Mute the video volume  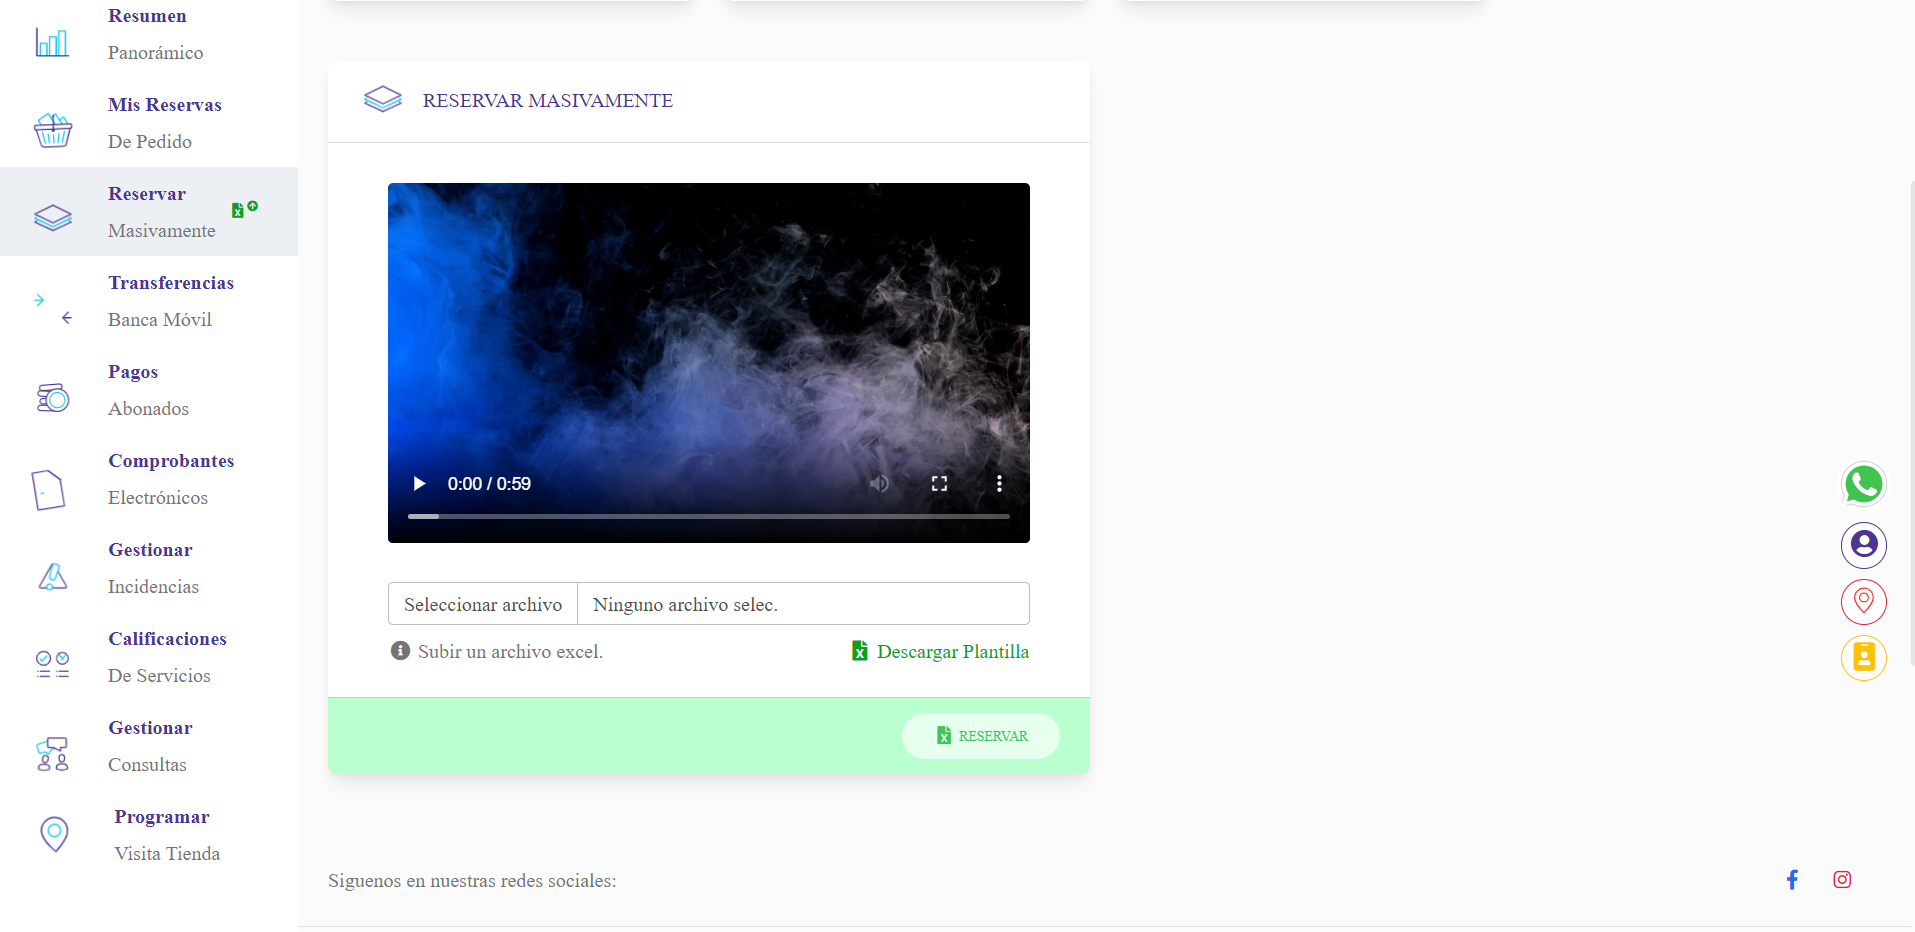(x=879, y=484)
